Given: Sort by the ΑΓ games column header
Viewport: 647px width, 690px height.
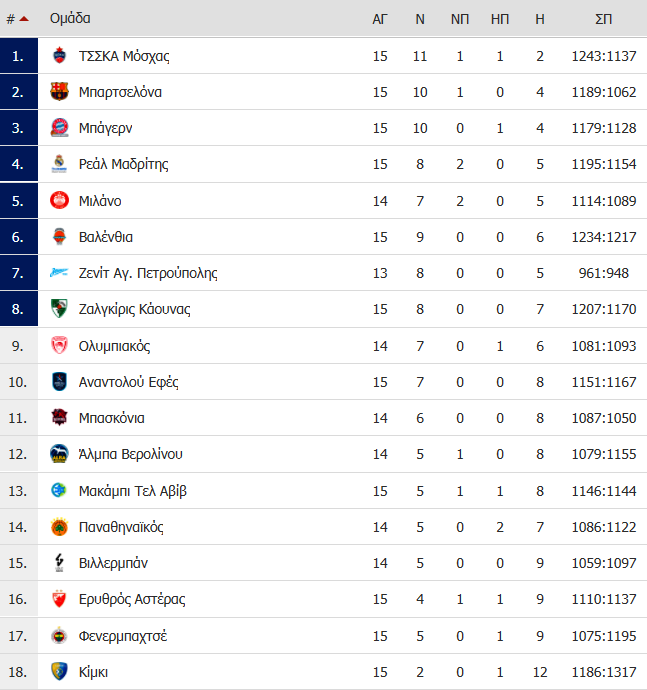Looking at the screenshot, I should click(x=380, y=19).
